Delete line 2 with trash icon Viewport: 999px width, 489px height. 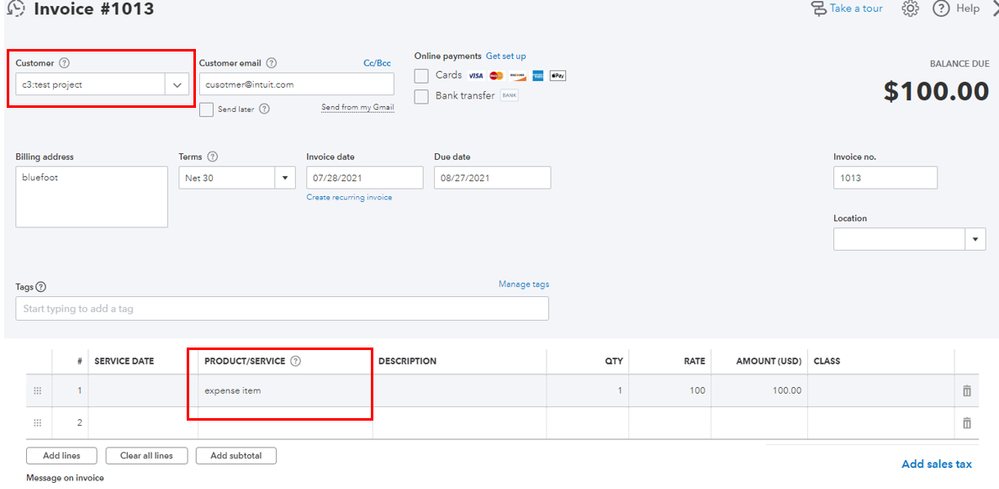tap(967, 423)
